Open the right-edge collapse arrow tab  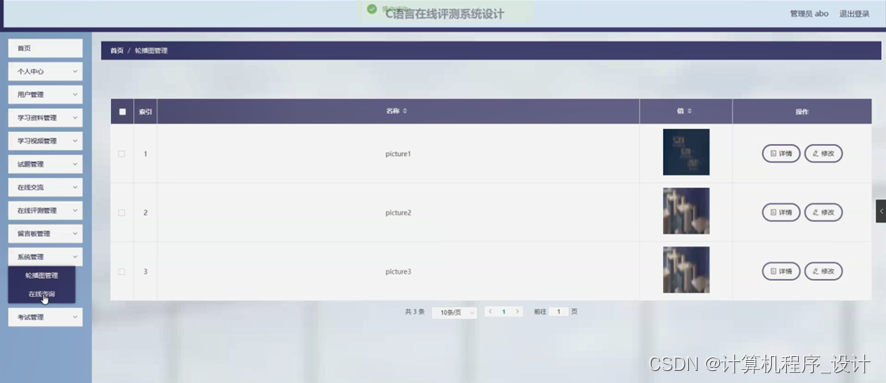[881, 211]
